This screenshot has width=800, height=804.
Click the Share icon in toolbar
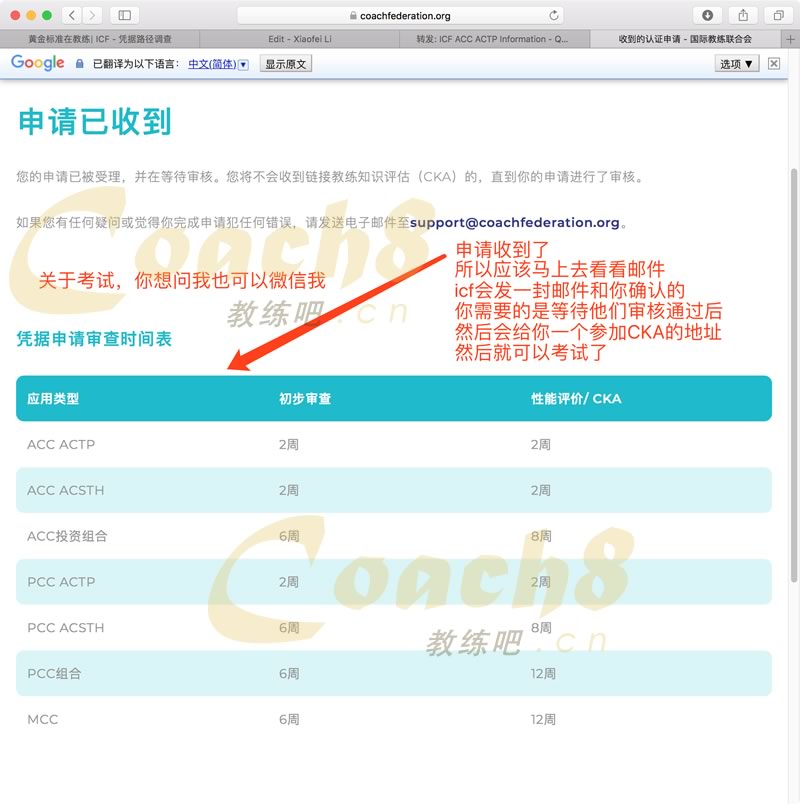pyautogui.click(x=743, y=15)
